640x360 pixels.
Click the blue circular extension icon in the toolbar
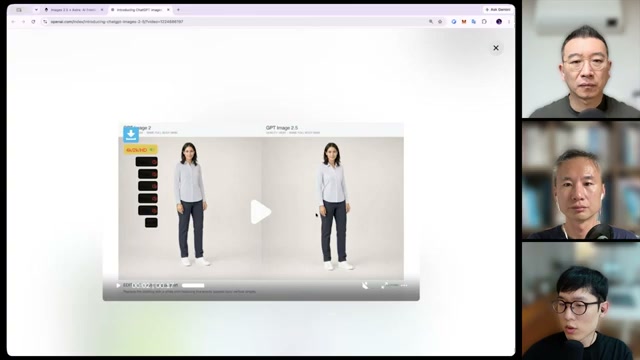453,22
